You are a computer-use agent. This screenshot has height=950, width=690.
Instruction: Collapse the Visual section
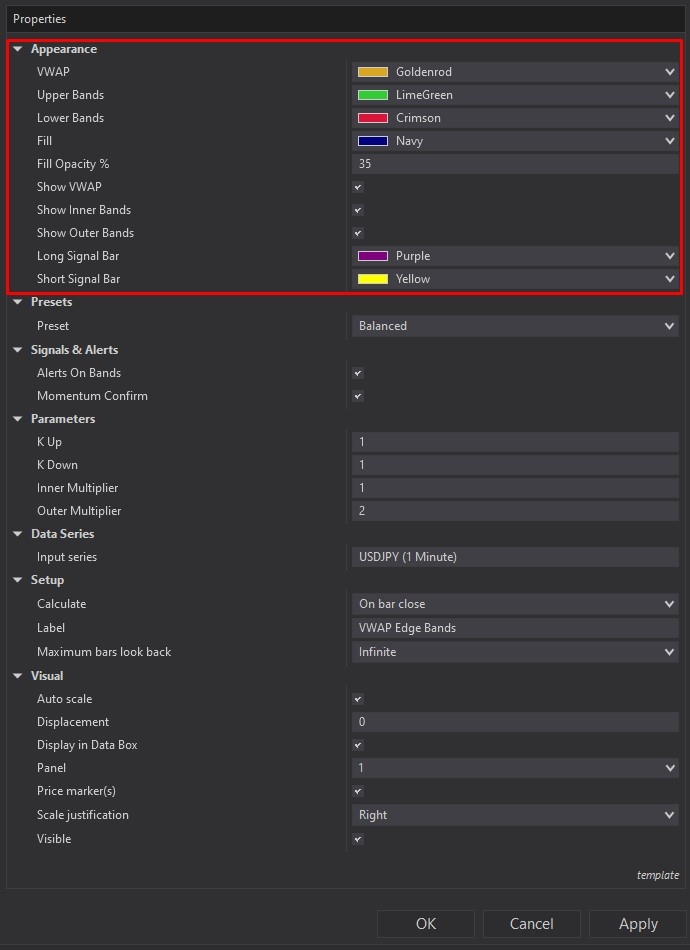18,675
